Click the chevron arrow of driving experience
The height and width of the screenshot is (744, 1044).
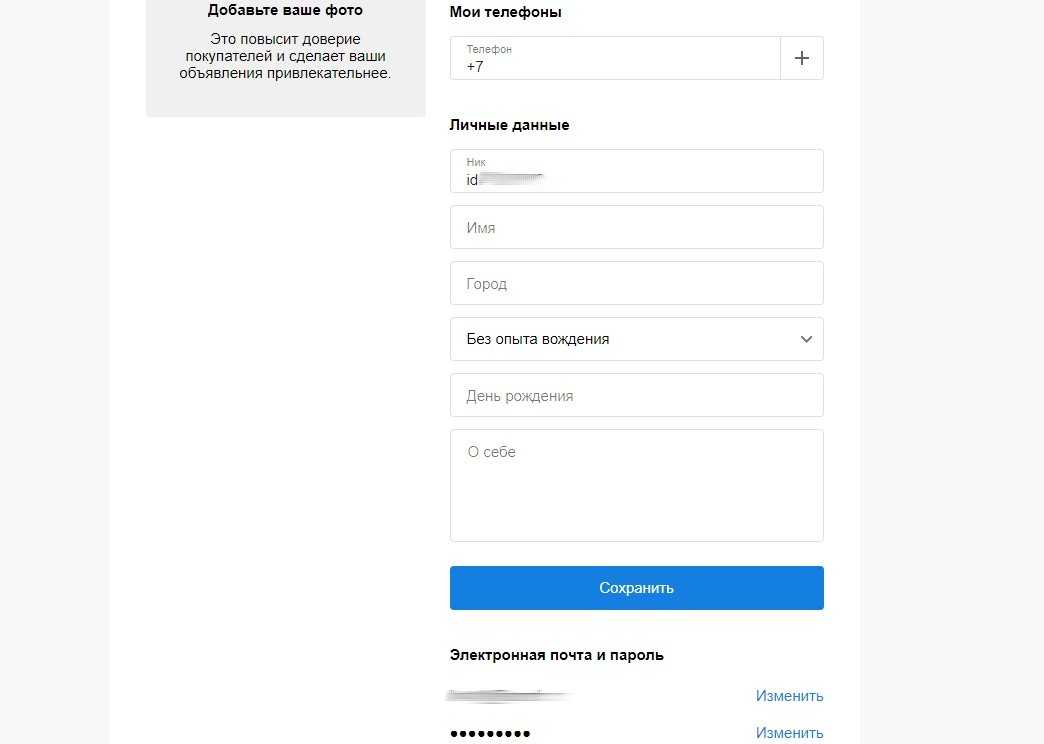coord(807,339)
